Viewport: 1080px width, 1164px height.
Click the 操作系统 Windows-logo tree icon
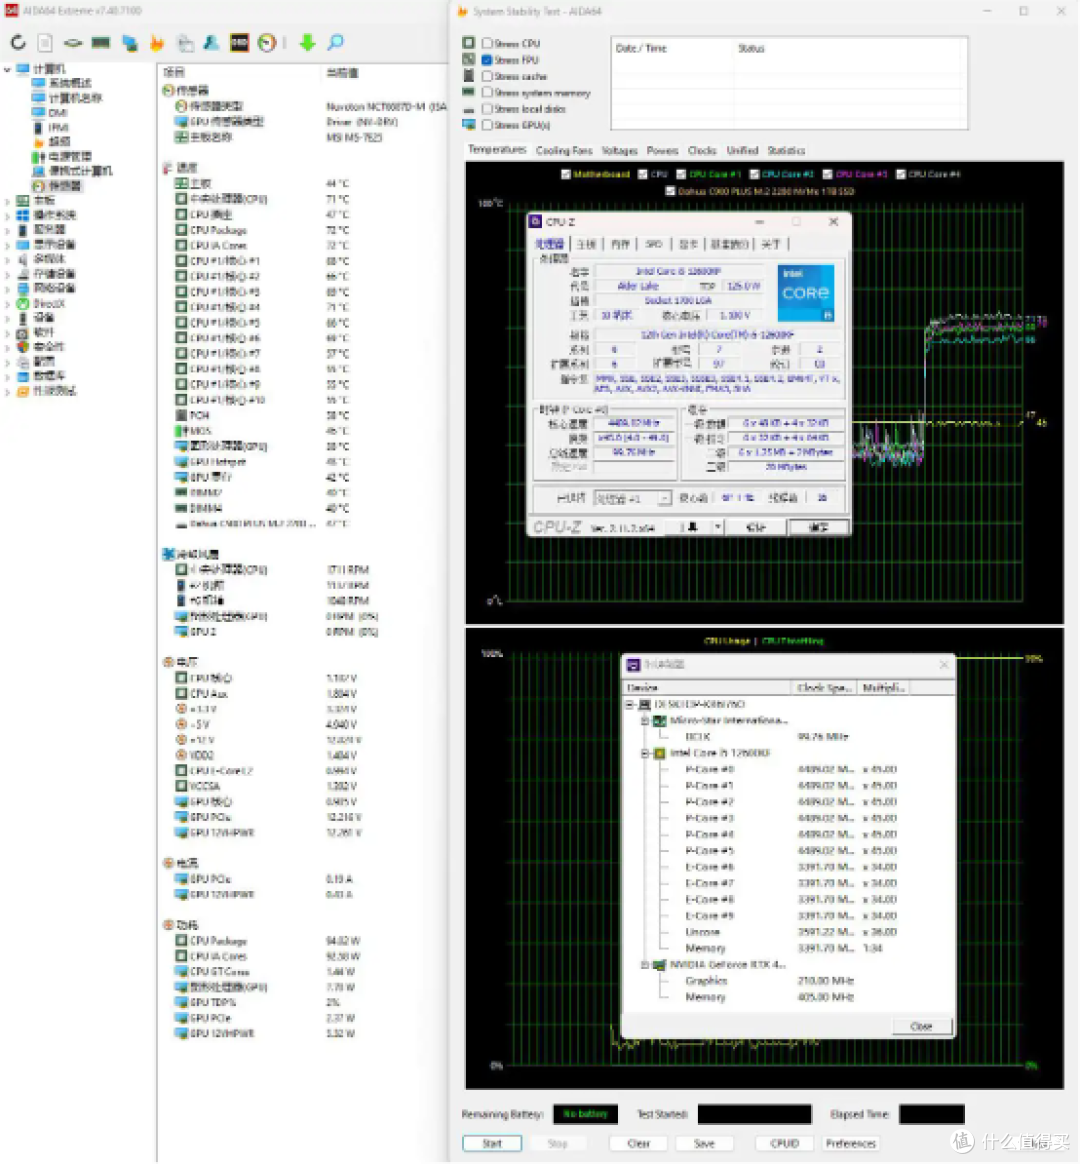(23, 215)
